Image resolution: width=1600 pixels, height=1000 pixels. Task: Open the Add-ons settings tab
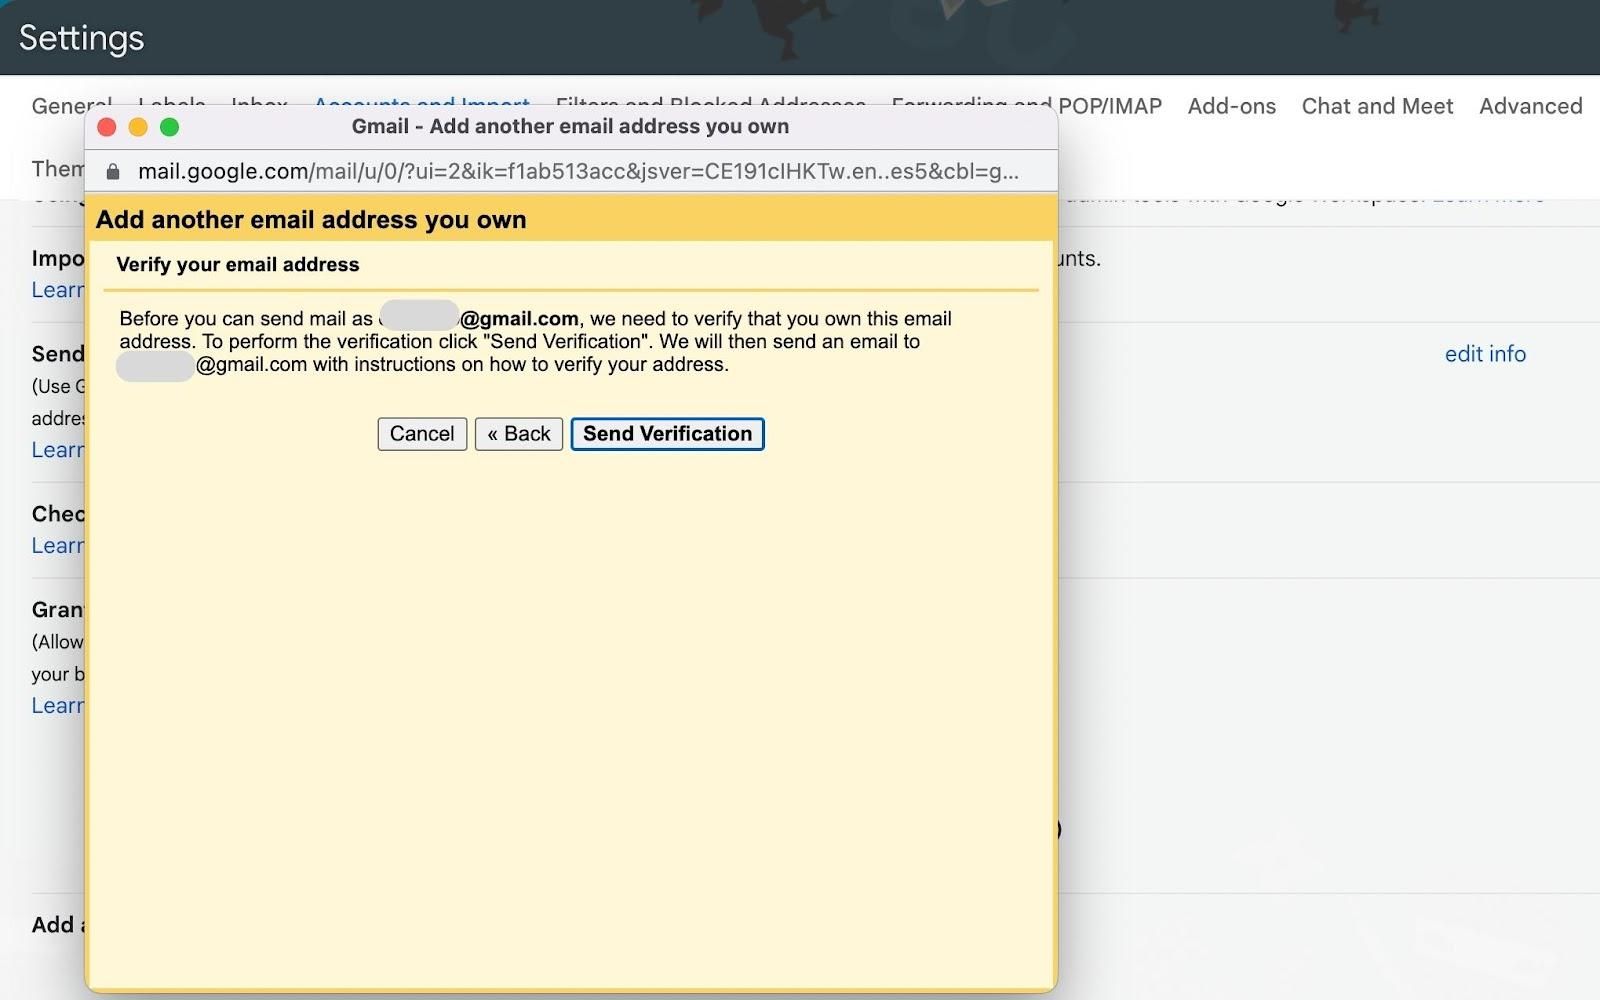tap(1232, 106)
